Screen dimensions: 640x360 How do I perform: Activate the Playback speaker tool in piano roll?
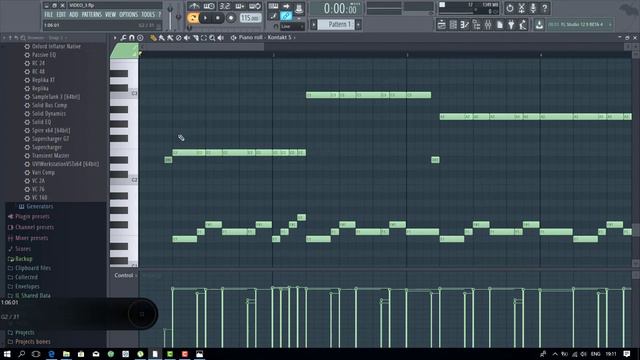click(x=221, y=38)
